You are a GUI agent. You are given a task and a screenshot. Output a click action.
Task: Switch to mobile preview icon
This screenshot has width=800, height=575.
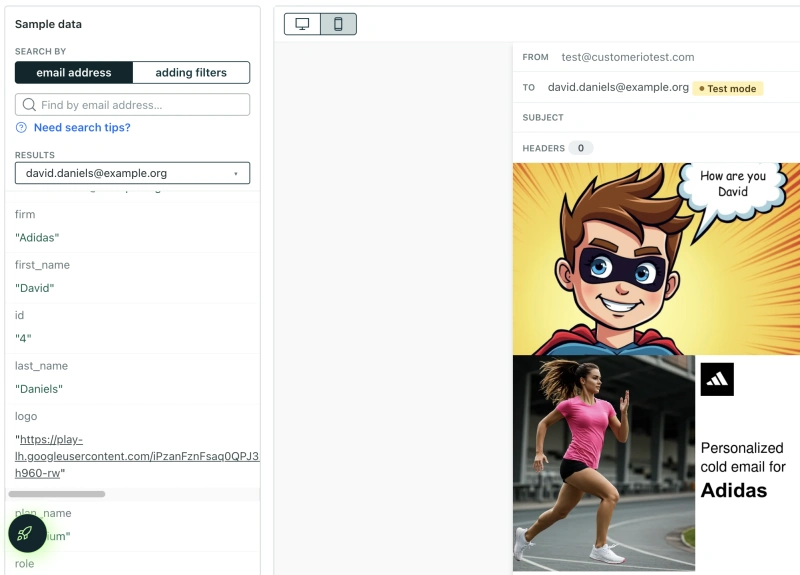coord(338,24)
